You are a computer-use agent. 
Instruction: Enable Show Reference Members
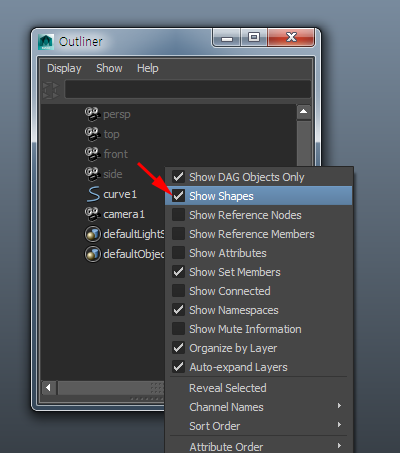click(178, 234)
